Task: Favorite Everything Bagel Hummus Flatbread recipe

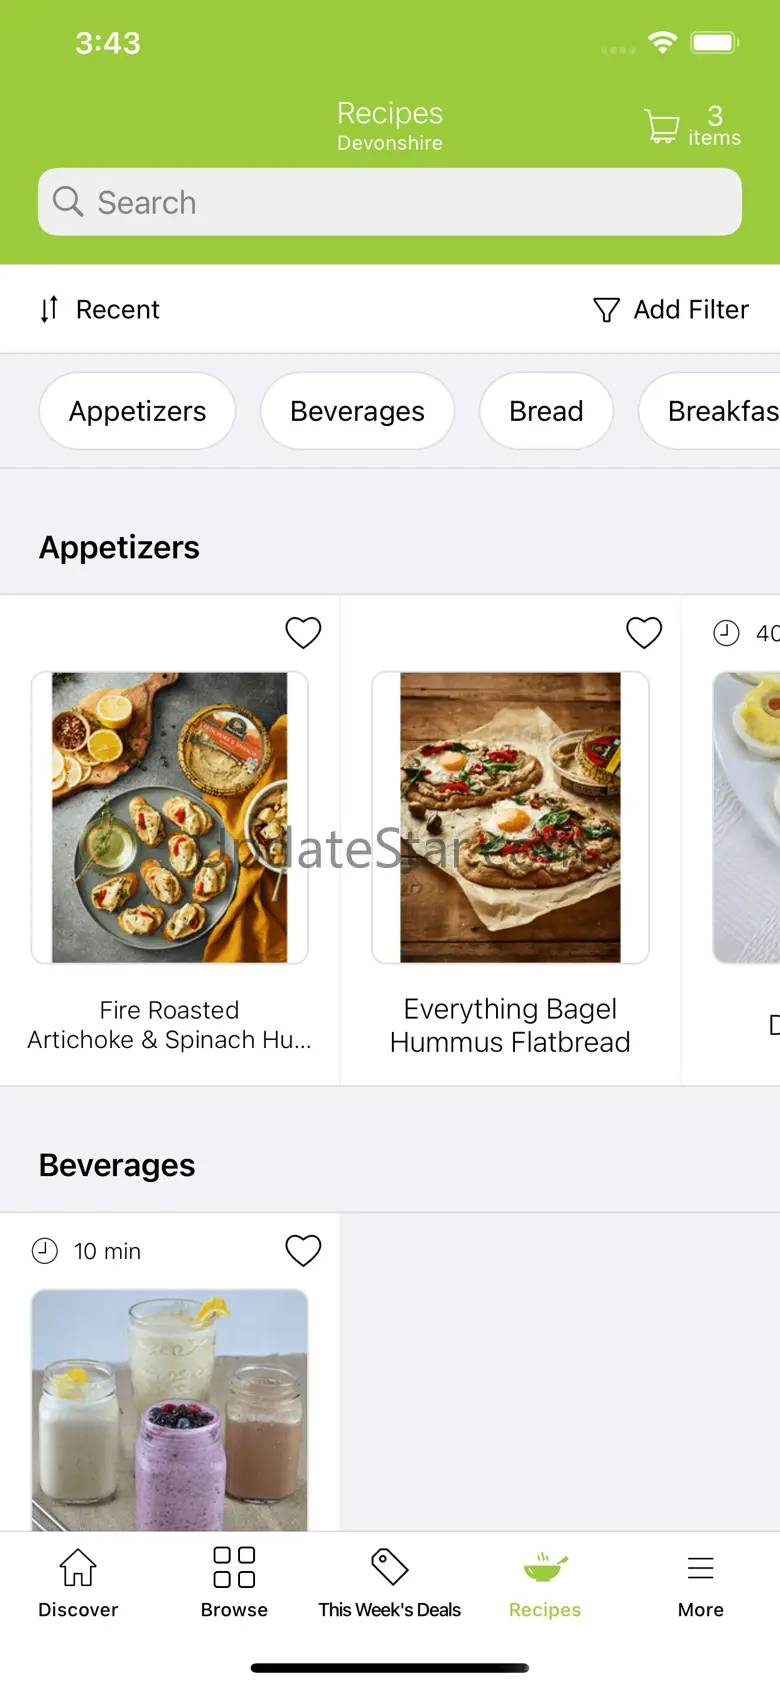Action: coord(644,632)
